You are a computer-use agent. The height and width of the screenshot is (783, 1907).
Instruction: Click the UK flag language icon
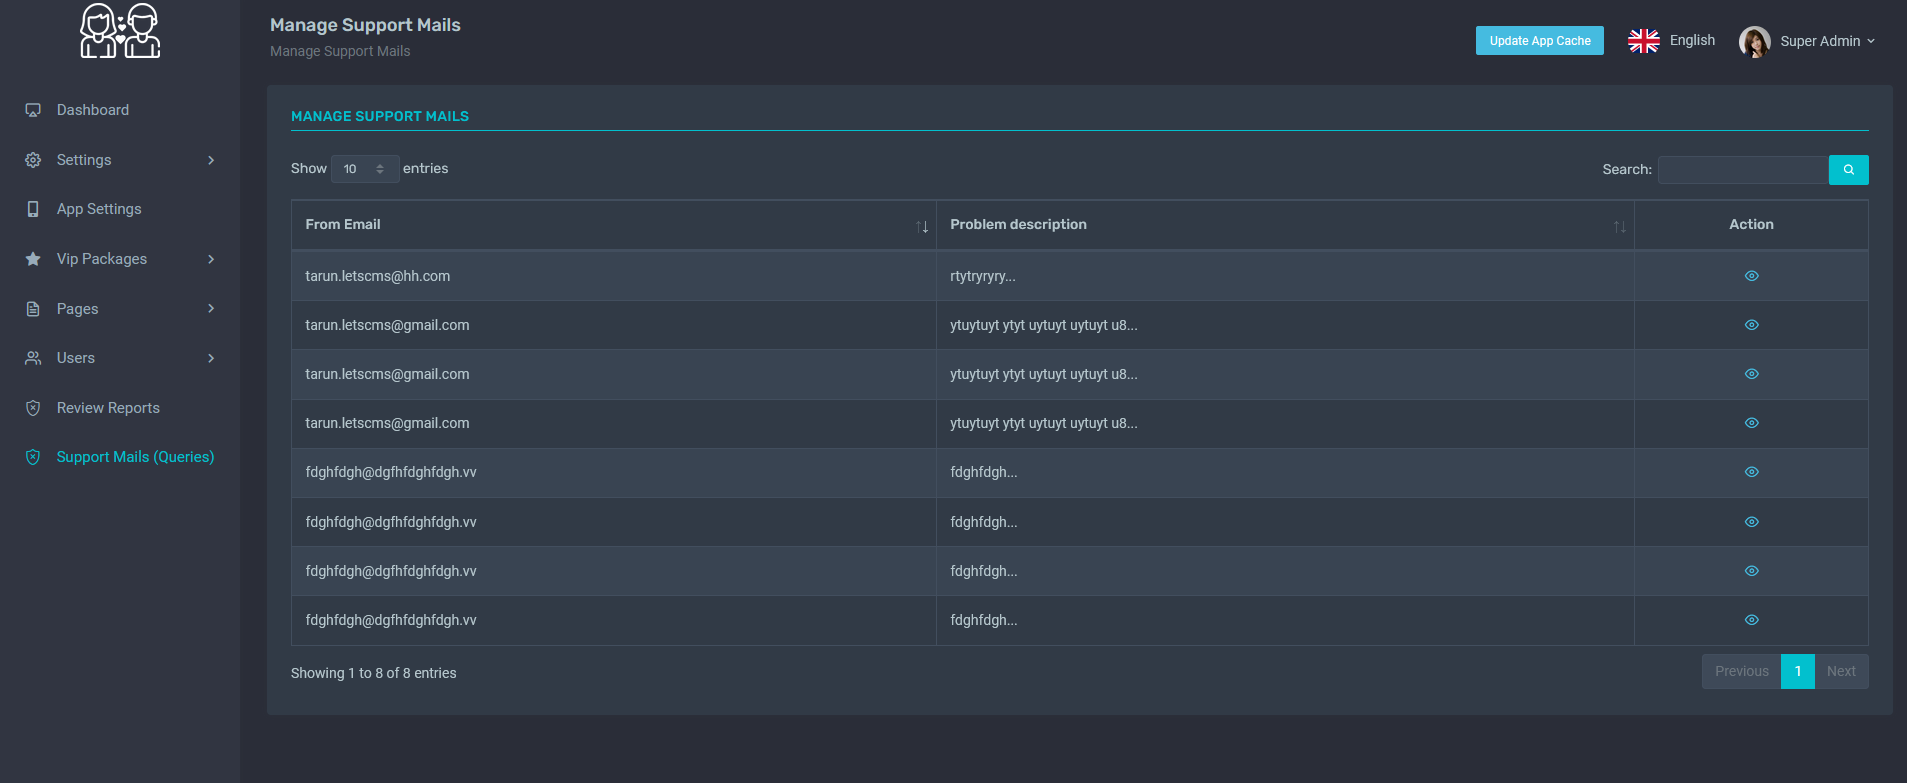[1643, 41]
